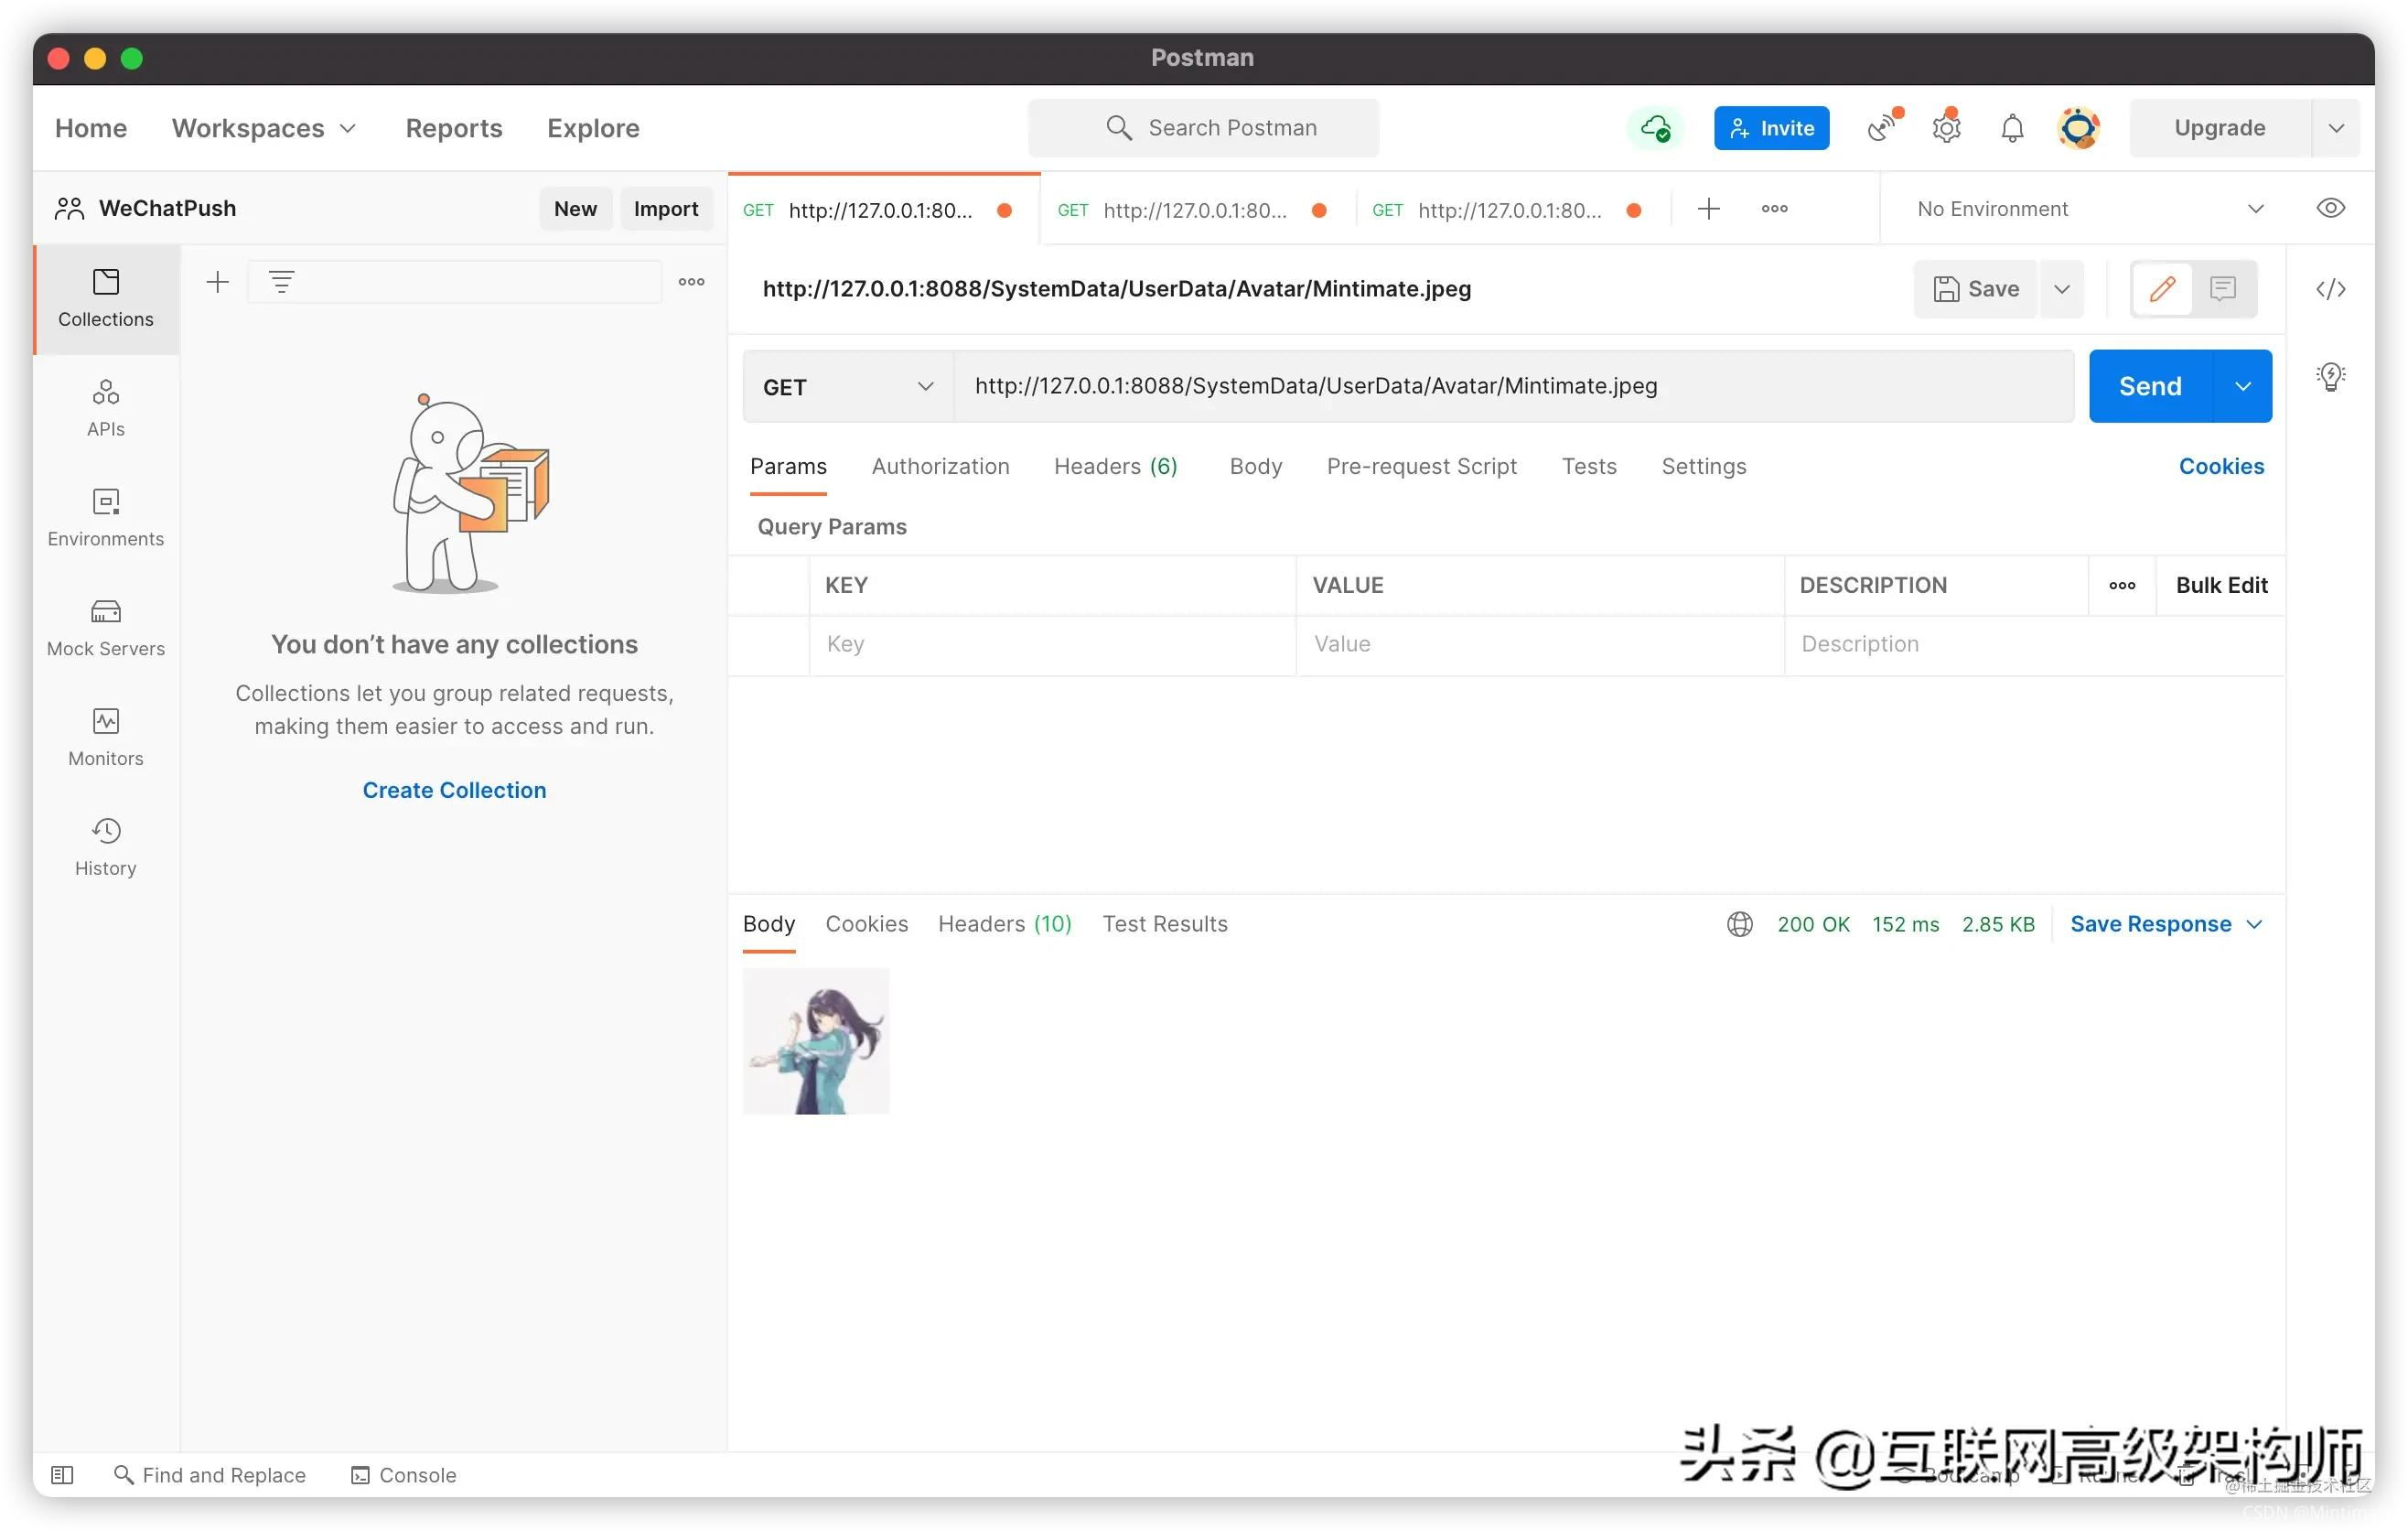Open the settings gear icon

tap(1946, 128)
